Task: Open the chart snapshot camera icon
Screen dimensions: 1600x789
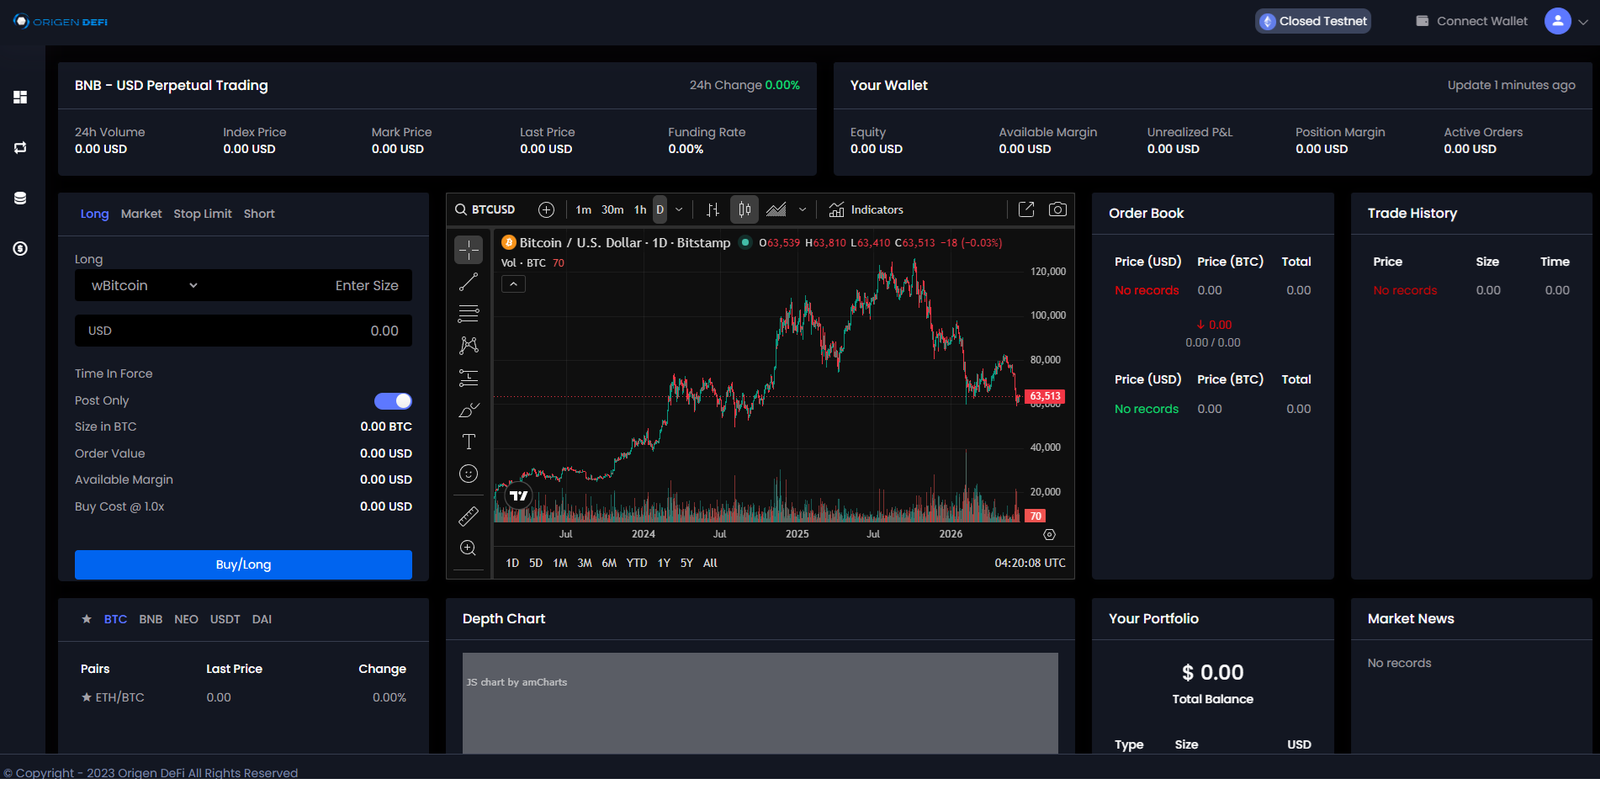Action: point(1057,209)
